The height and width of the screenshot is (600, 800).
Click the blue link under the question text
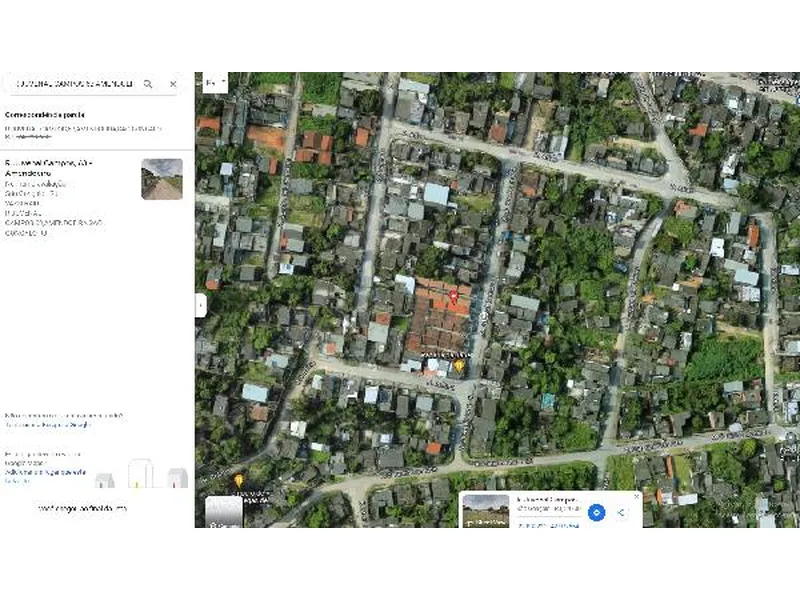[x=48, y=425]
